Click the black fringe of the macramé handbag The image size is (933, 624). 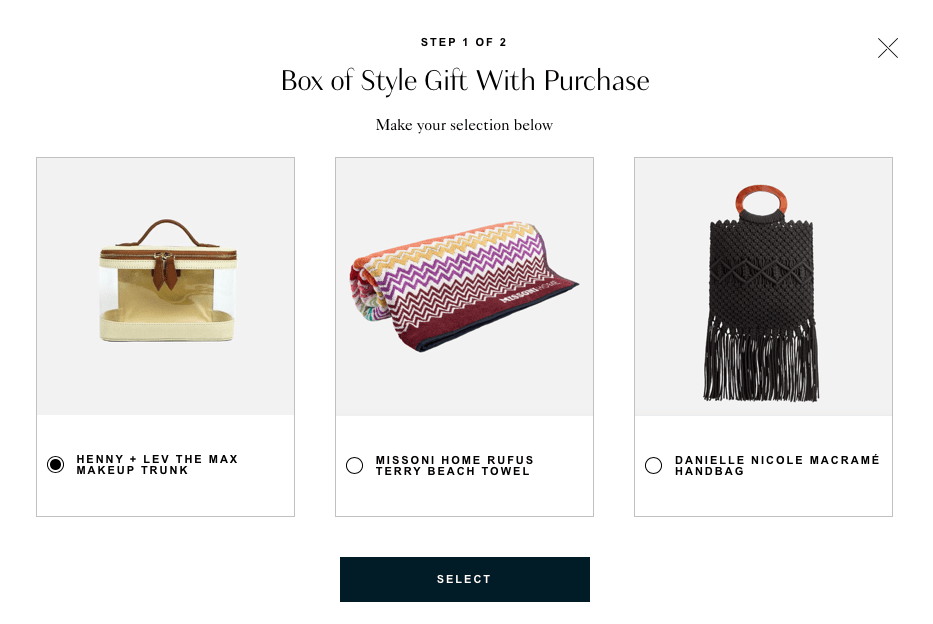[x=762, y=358]
